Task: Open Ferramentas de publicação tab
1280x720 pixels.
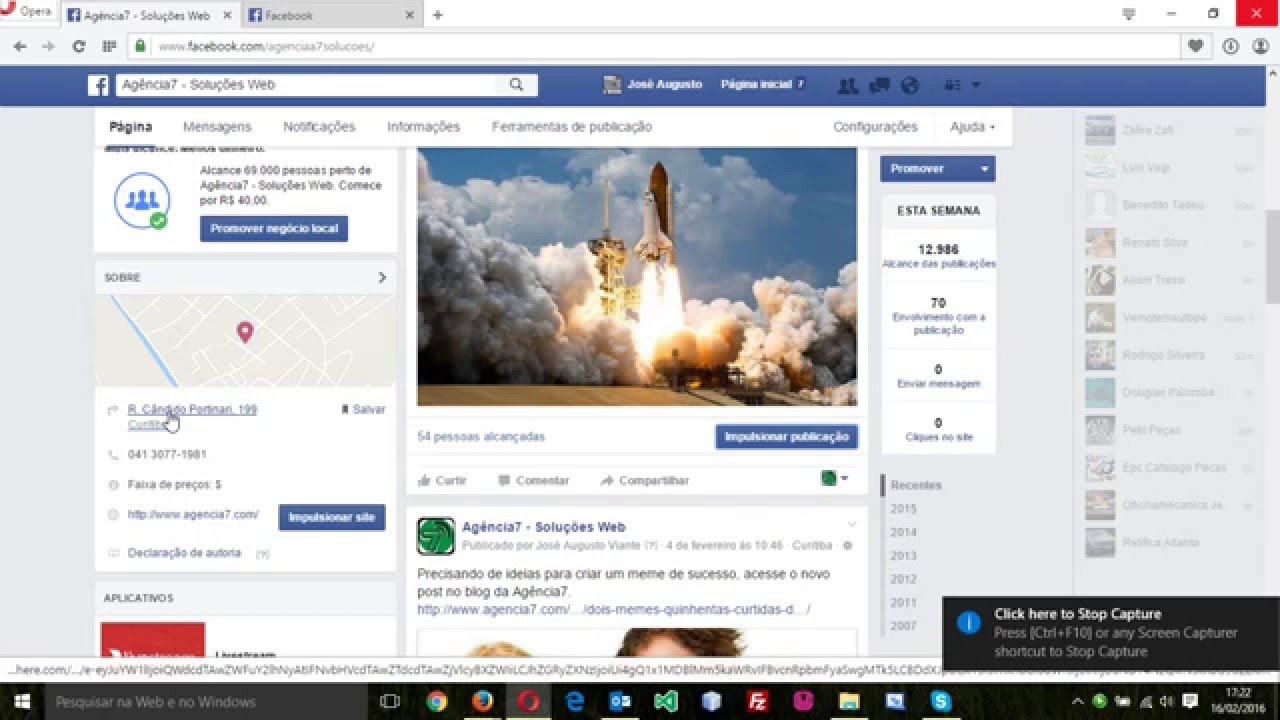Action: [x=572, y=127]
